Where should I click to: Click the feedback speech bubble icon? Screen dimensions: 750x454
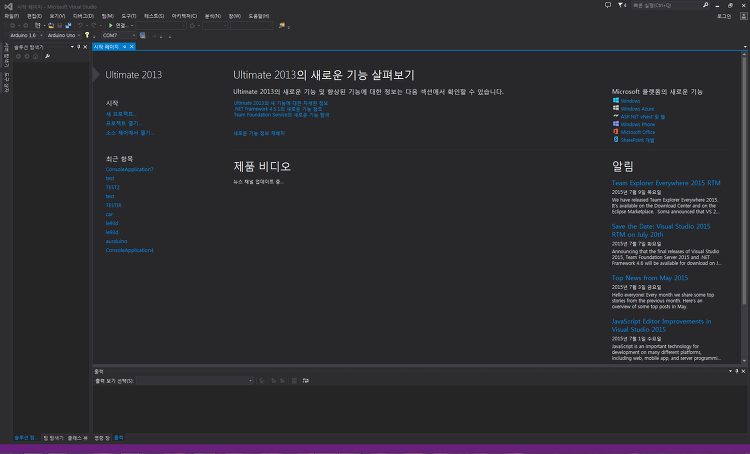click(x=608, y=5)
